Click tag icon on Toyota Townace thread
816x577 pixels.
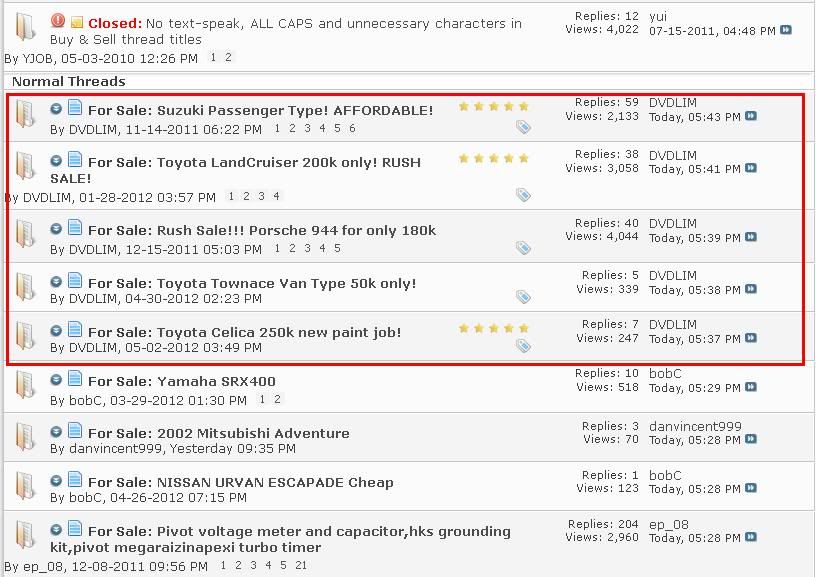click(x=523, y=297)
